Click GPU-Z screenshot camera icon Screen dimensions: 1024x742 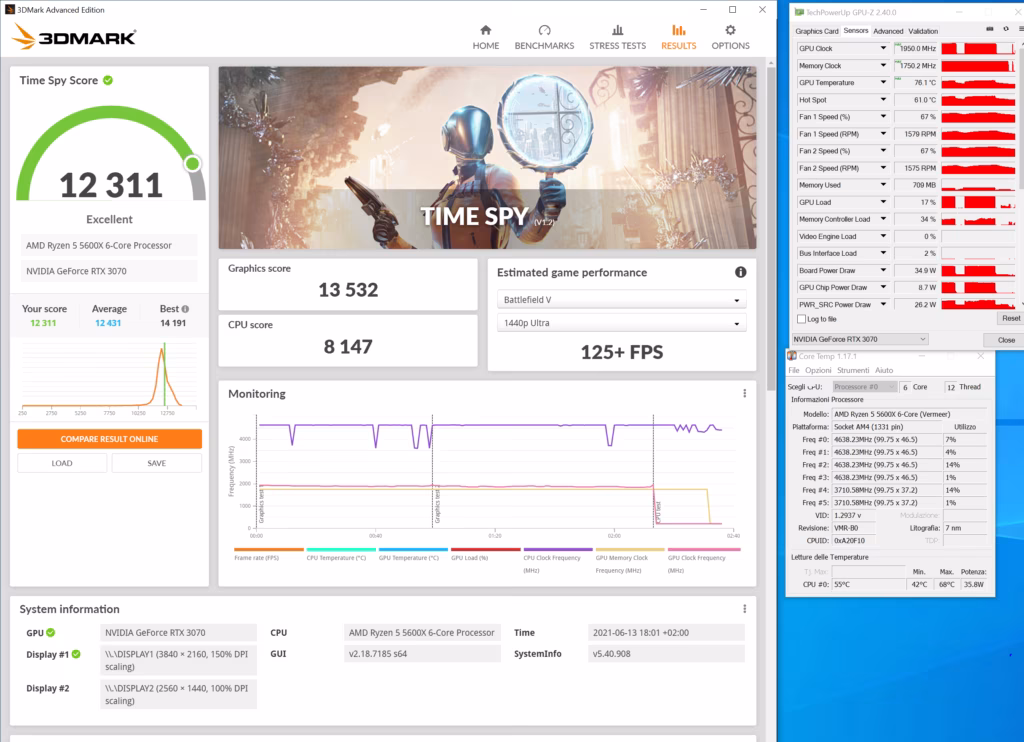tap(989, 29)
